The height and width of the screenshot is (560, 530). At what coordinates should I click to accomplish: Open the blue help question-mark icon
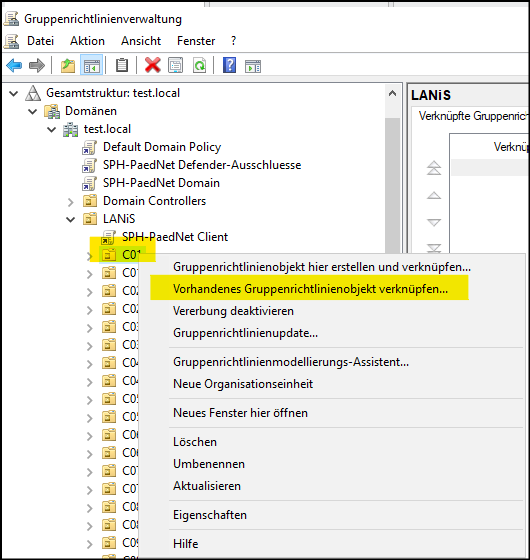pos(229,65)
